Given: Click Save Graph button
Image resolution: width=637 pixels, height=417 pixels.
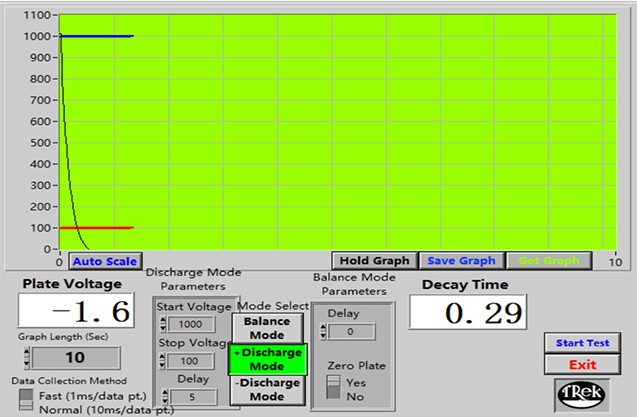Looking at the screenshot, I should (454, 261).
